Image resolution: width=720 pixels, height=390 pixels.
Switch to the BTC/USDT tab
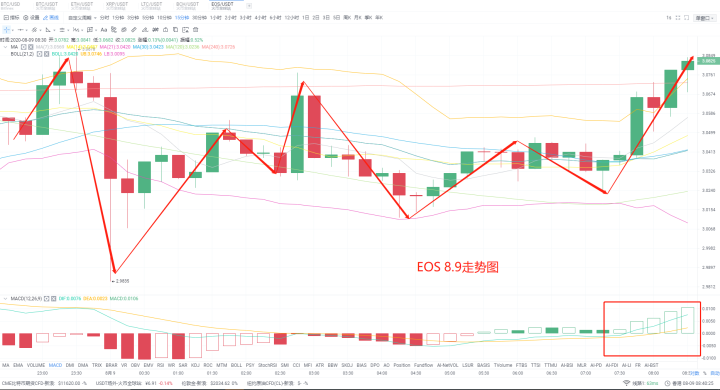(x=47, y=6)
